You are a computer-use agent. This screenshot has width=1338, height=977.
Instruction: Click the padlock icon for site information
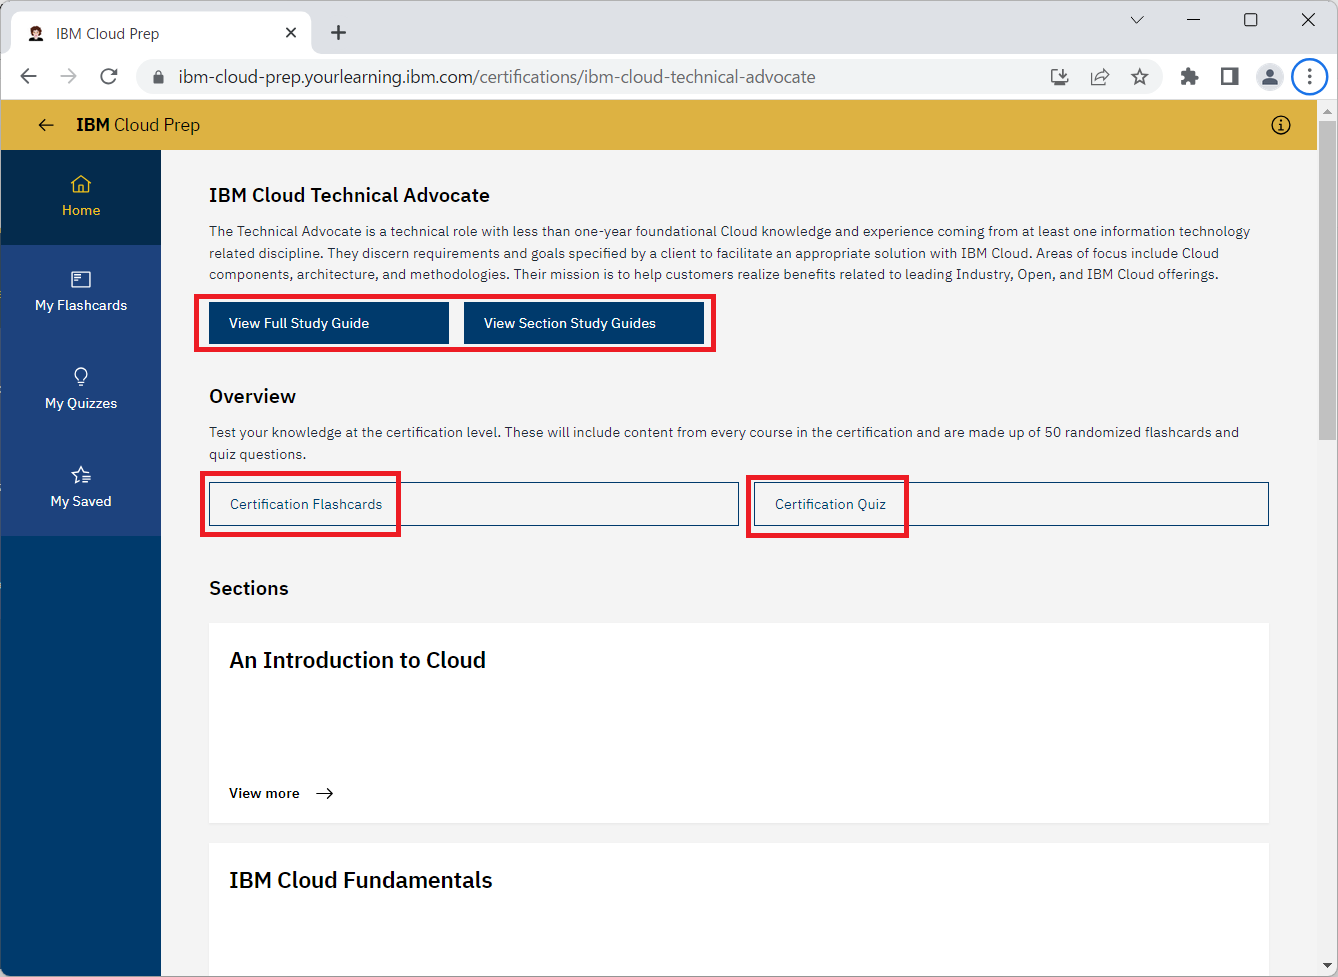click(157, 76)
